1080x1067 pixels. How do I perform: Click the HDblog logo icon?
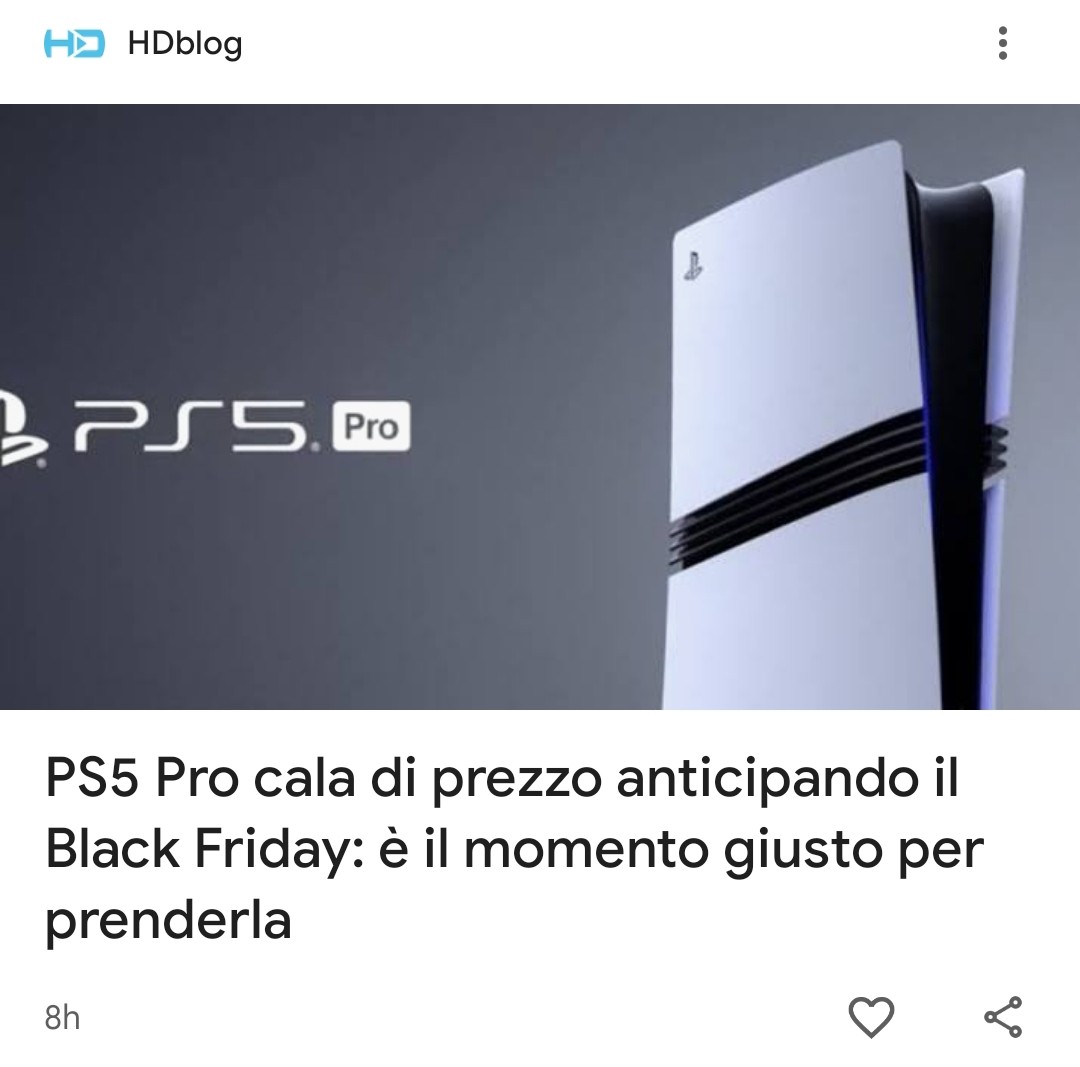point(74,43)
